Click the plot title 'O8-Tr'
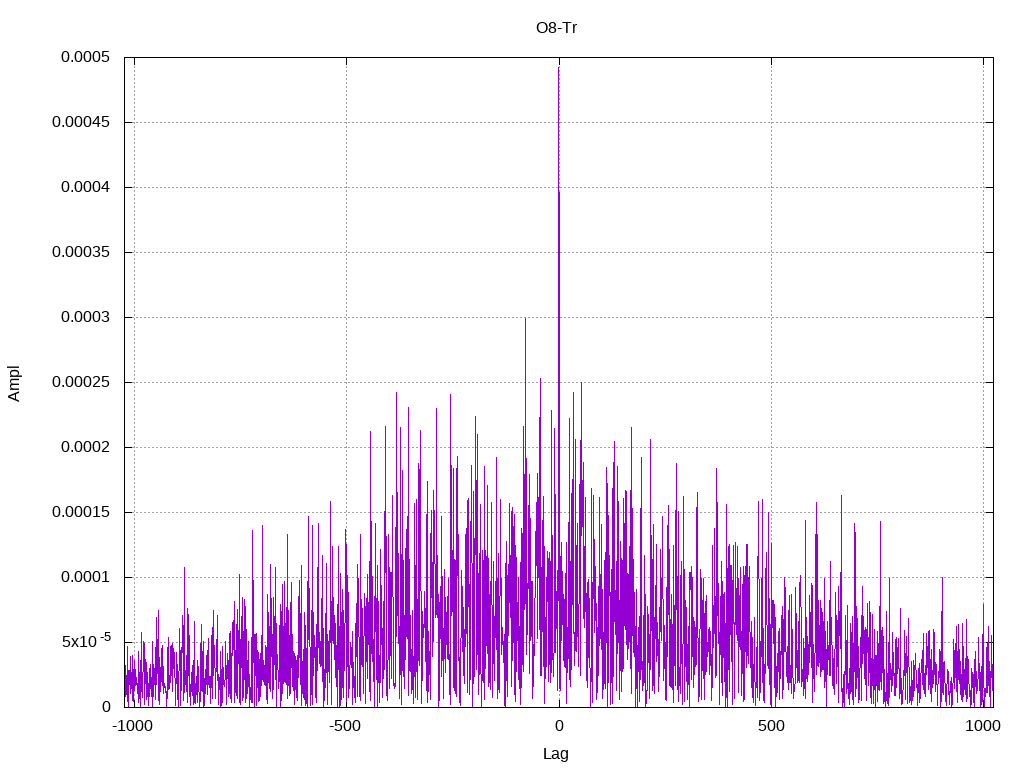 [x=556, y=28]
